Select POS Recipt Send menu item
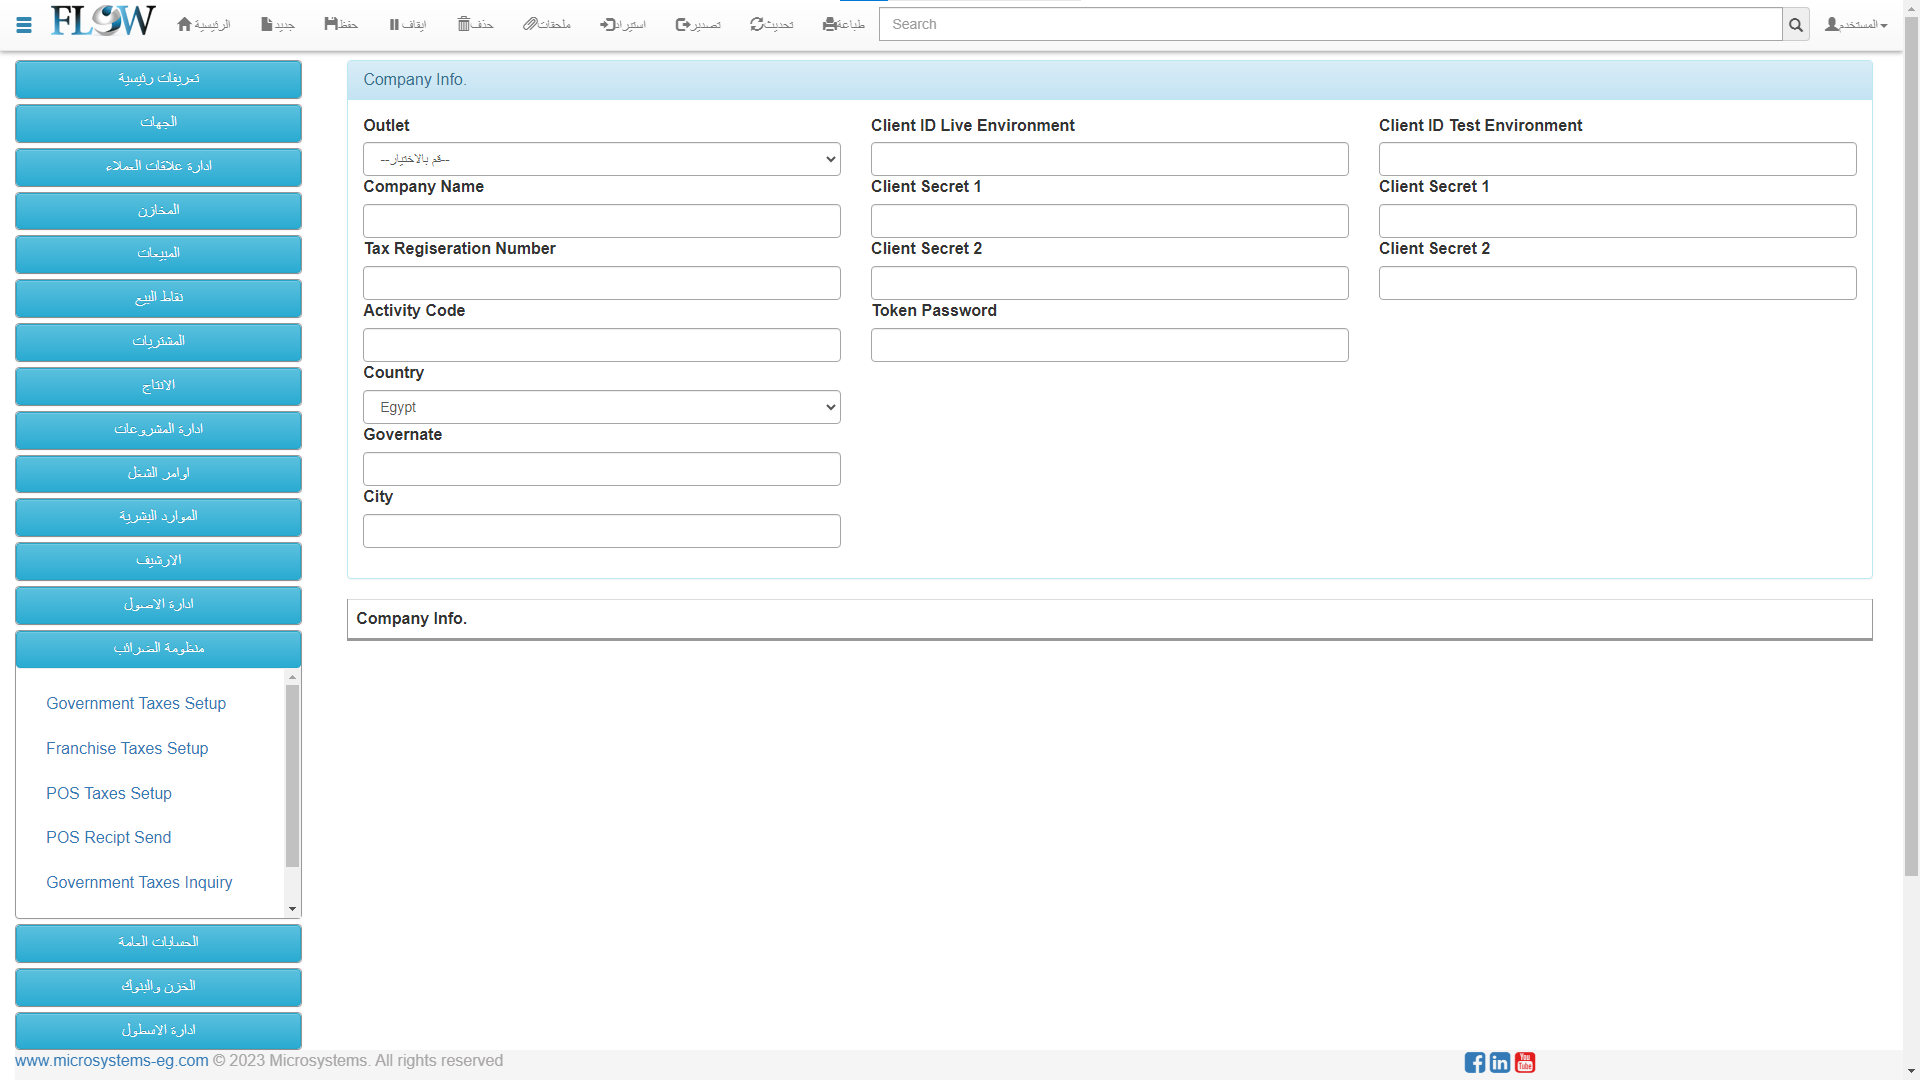Screen dimensions: 1920x1080 (108, 837)
